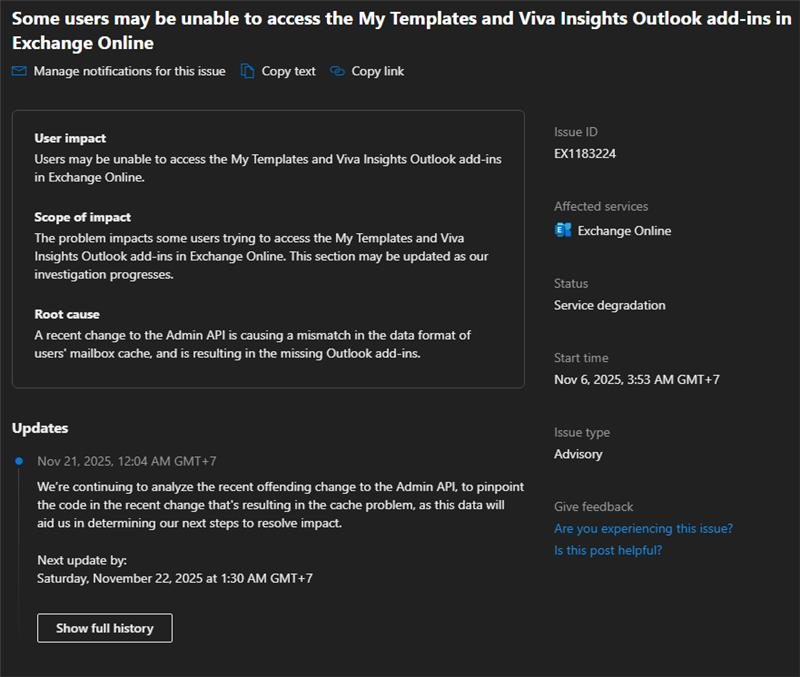Click the Copy text clipboard icon
This screenshot has height=677, width=800.
[248, 71]
